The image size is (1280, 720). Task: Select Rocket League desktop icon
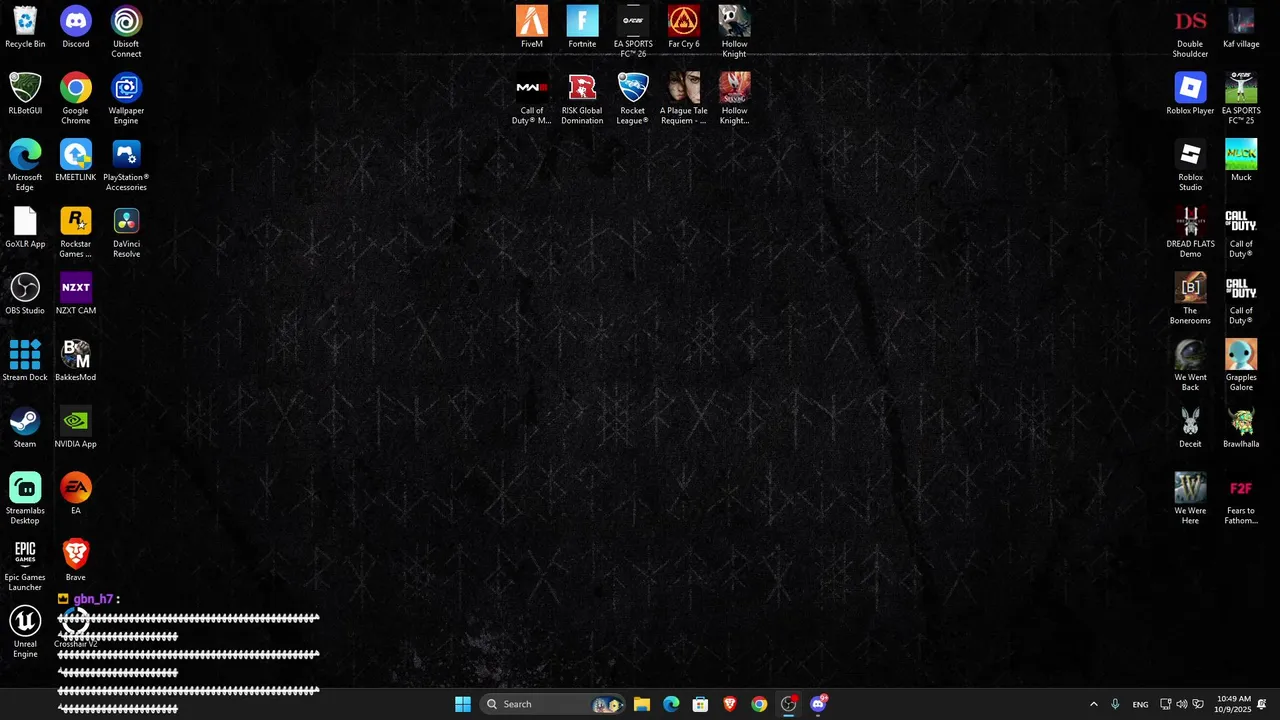click(x=633, y=99)
